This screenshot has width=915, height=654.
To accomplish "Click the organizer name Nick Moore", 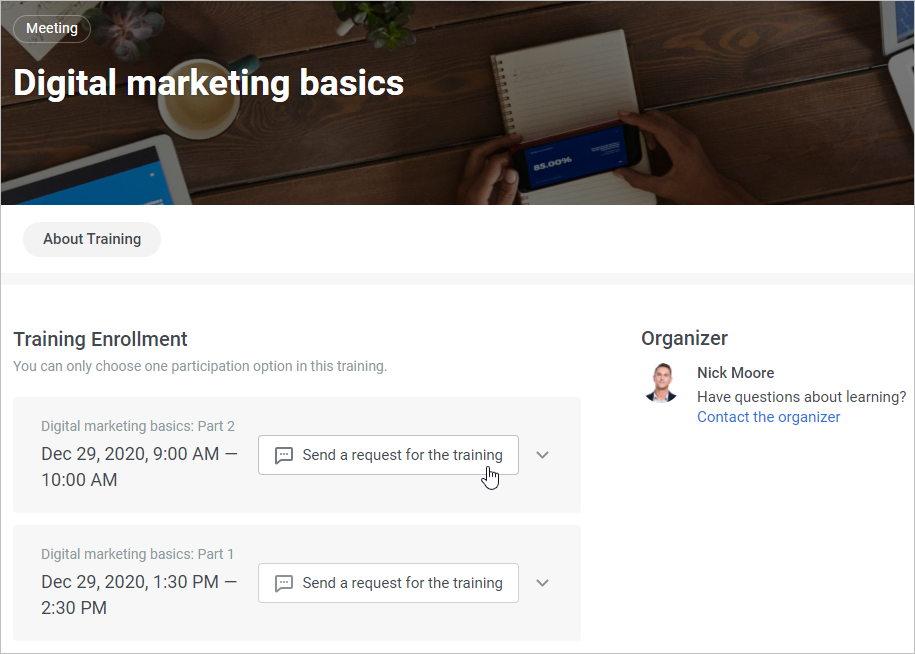I will (x=735, y=373).
